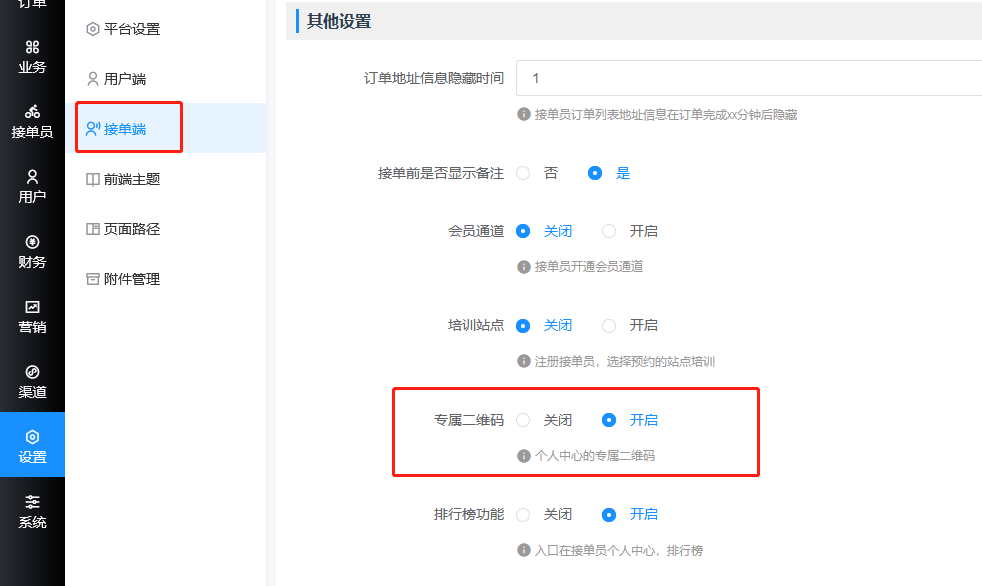Open the 渠道 channel icon
The image size is (982, 586).
[33, 372]
